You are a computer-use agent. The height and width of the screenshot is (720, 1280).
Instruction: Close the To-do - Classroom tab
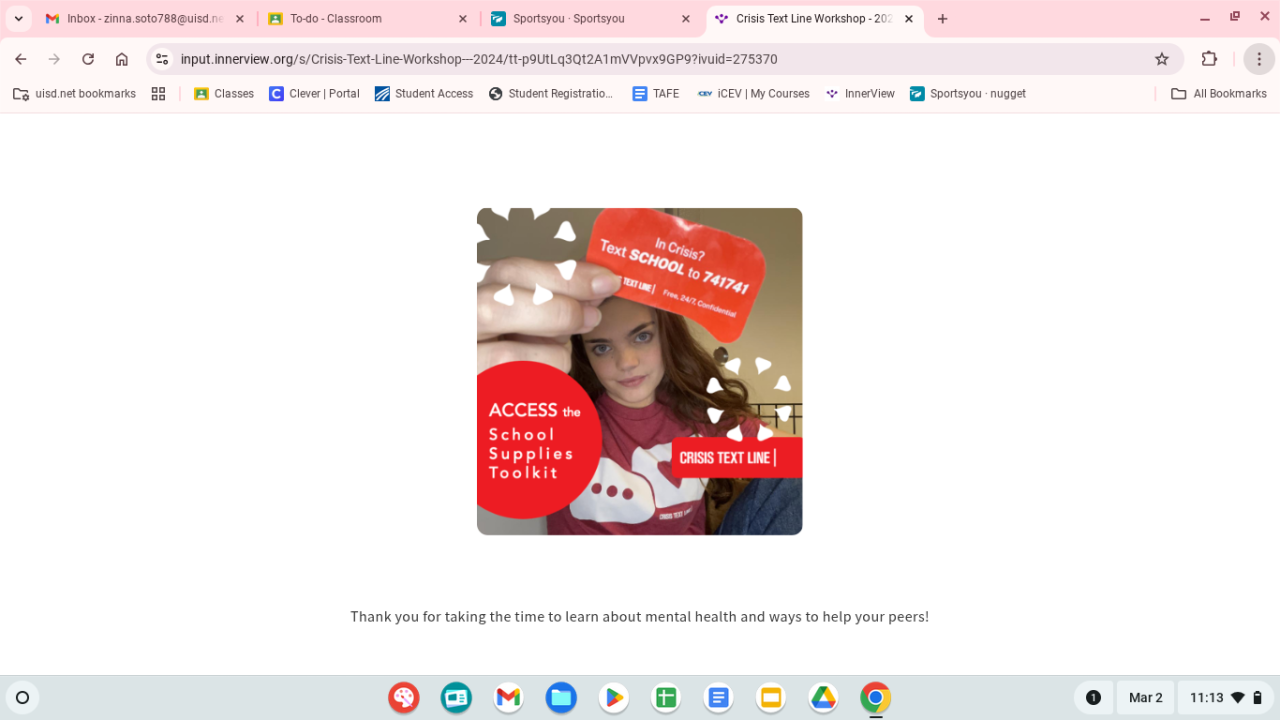click(462, 19)
